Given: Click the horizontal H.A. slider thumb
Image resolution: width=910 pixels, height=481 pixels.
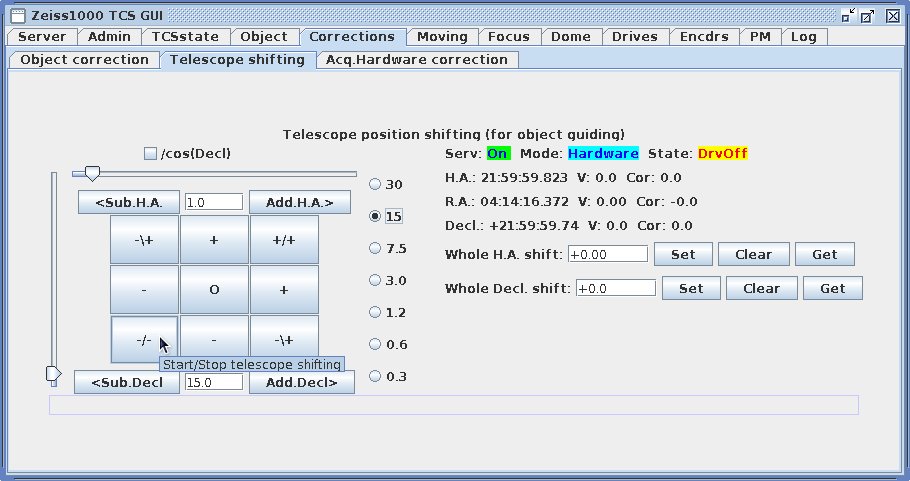Looking at the screenshot, I should pyautogui.click(x=92, y=174).
